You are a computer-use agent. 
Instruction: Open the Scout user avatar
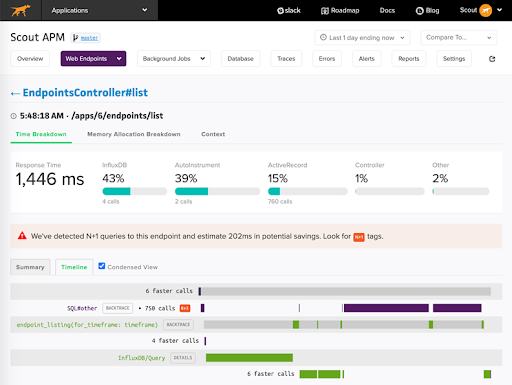pos(486,10)
